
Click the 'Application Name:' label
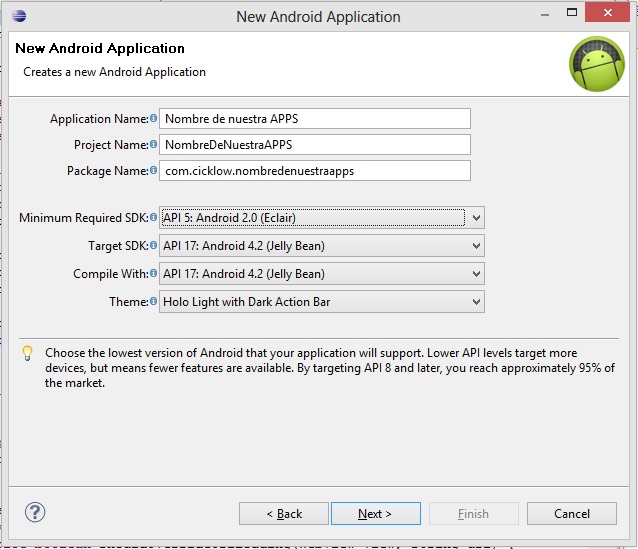click(x=99, y=119)
